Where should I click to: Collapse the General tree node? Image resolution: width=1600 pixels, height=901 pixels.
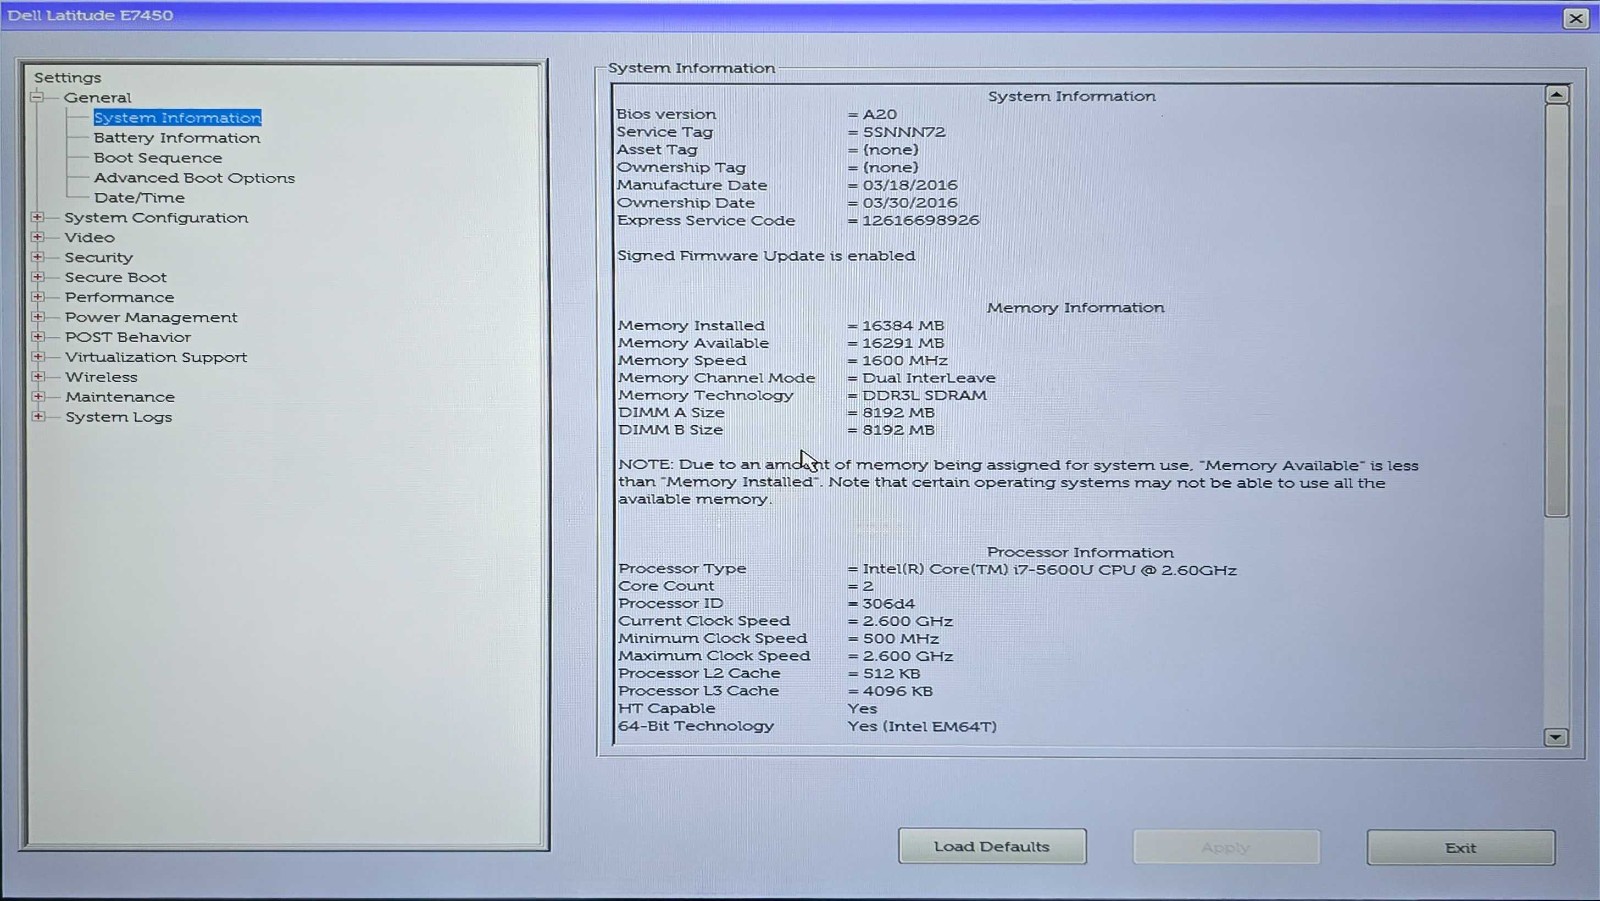(37, 97)
